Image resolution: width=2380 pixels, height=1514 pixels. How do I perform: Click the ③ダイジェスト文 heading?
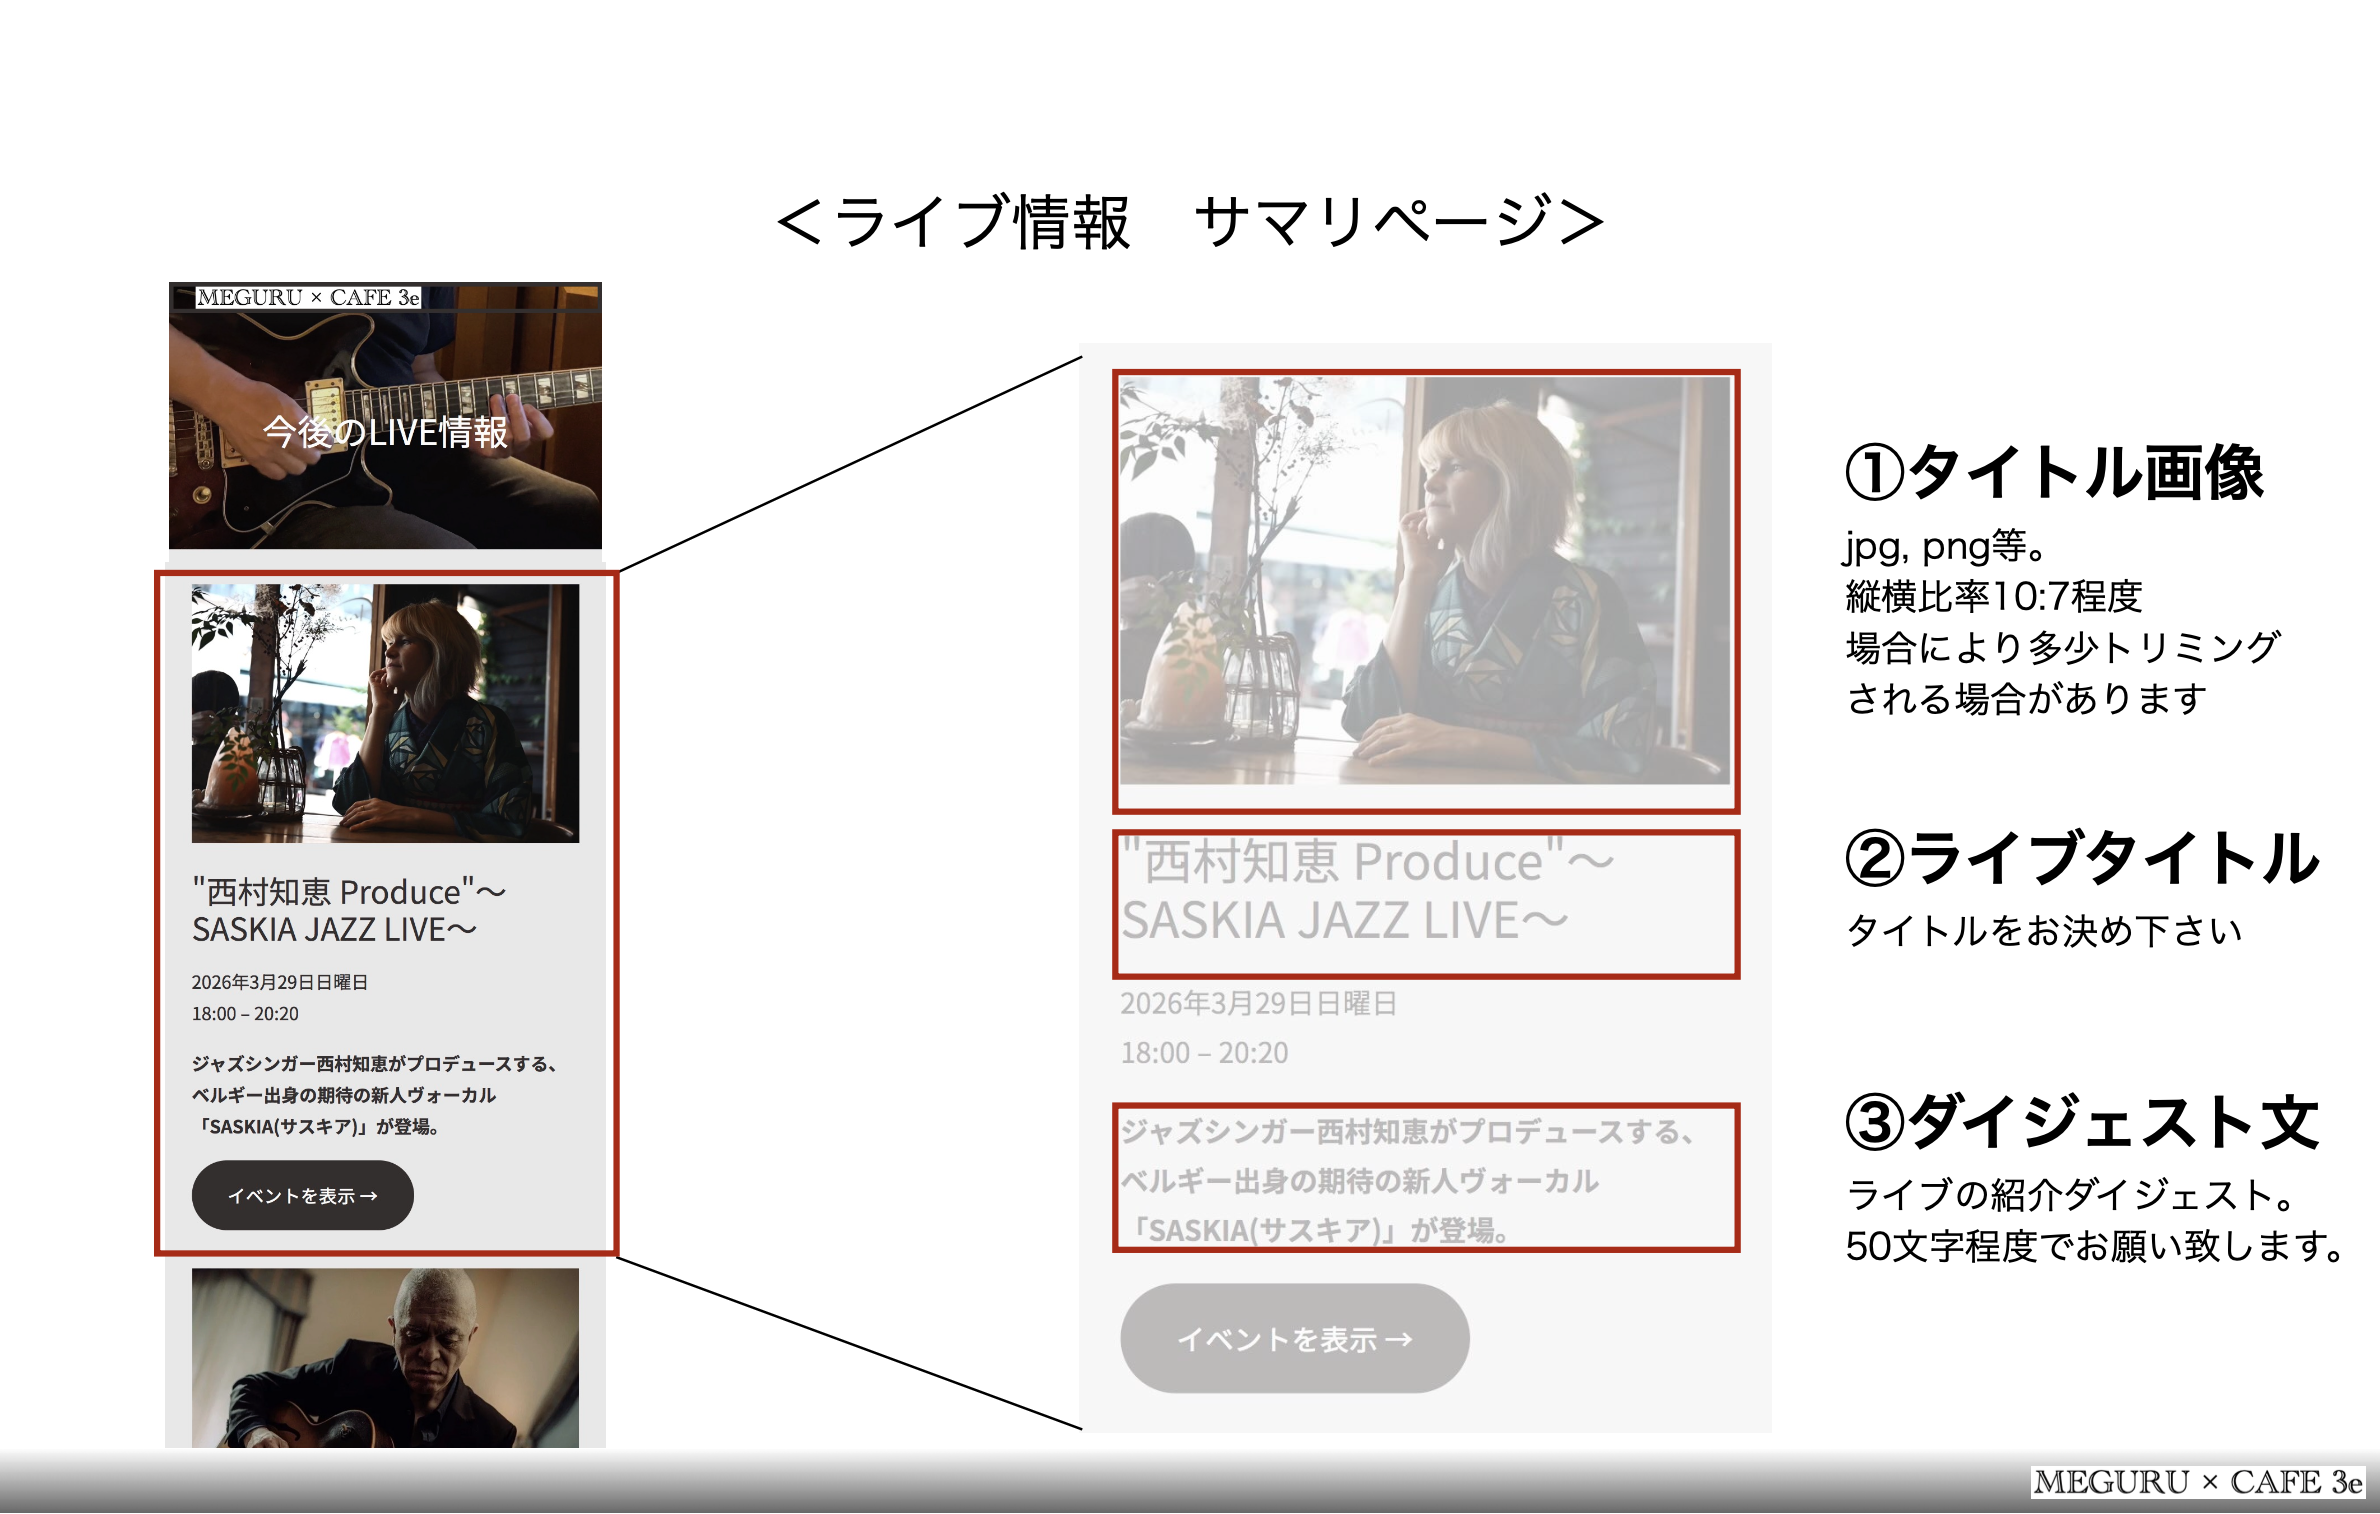(2080, 1122)
